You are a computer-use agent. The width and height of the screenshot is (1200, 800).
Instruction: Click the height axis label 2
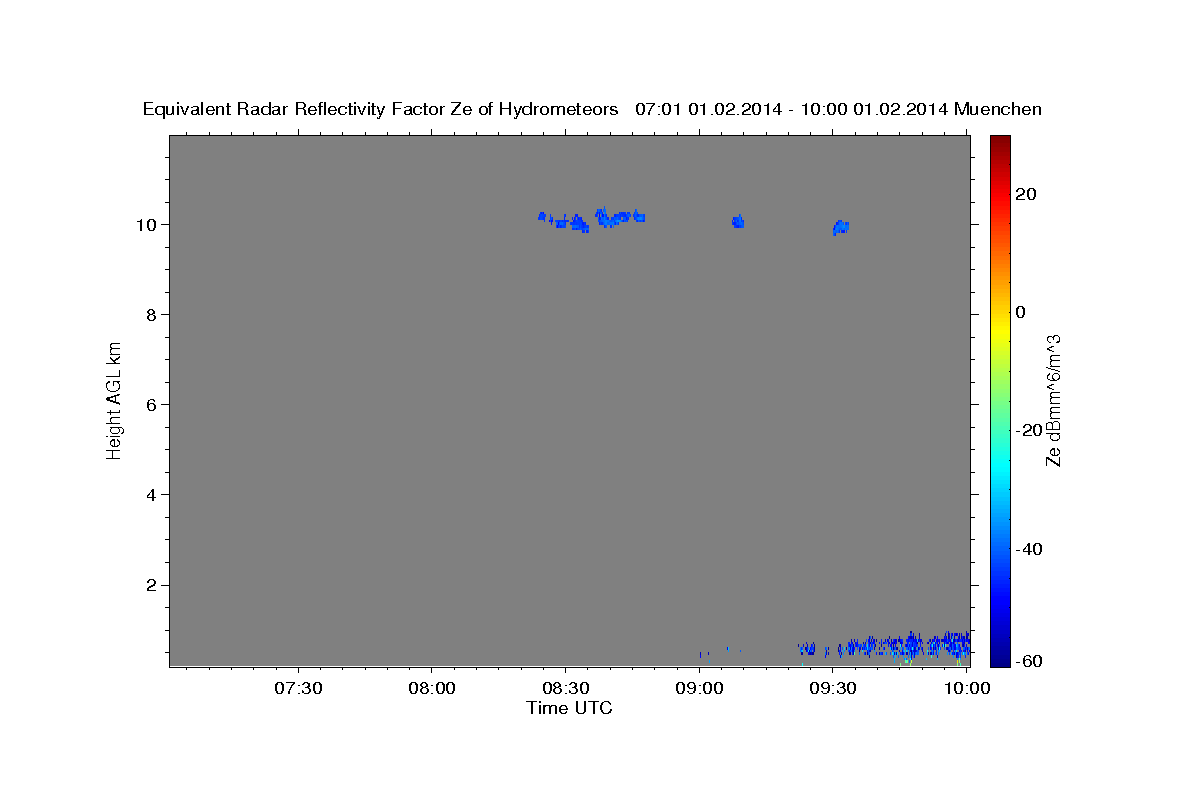point(153,585)
